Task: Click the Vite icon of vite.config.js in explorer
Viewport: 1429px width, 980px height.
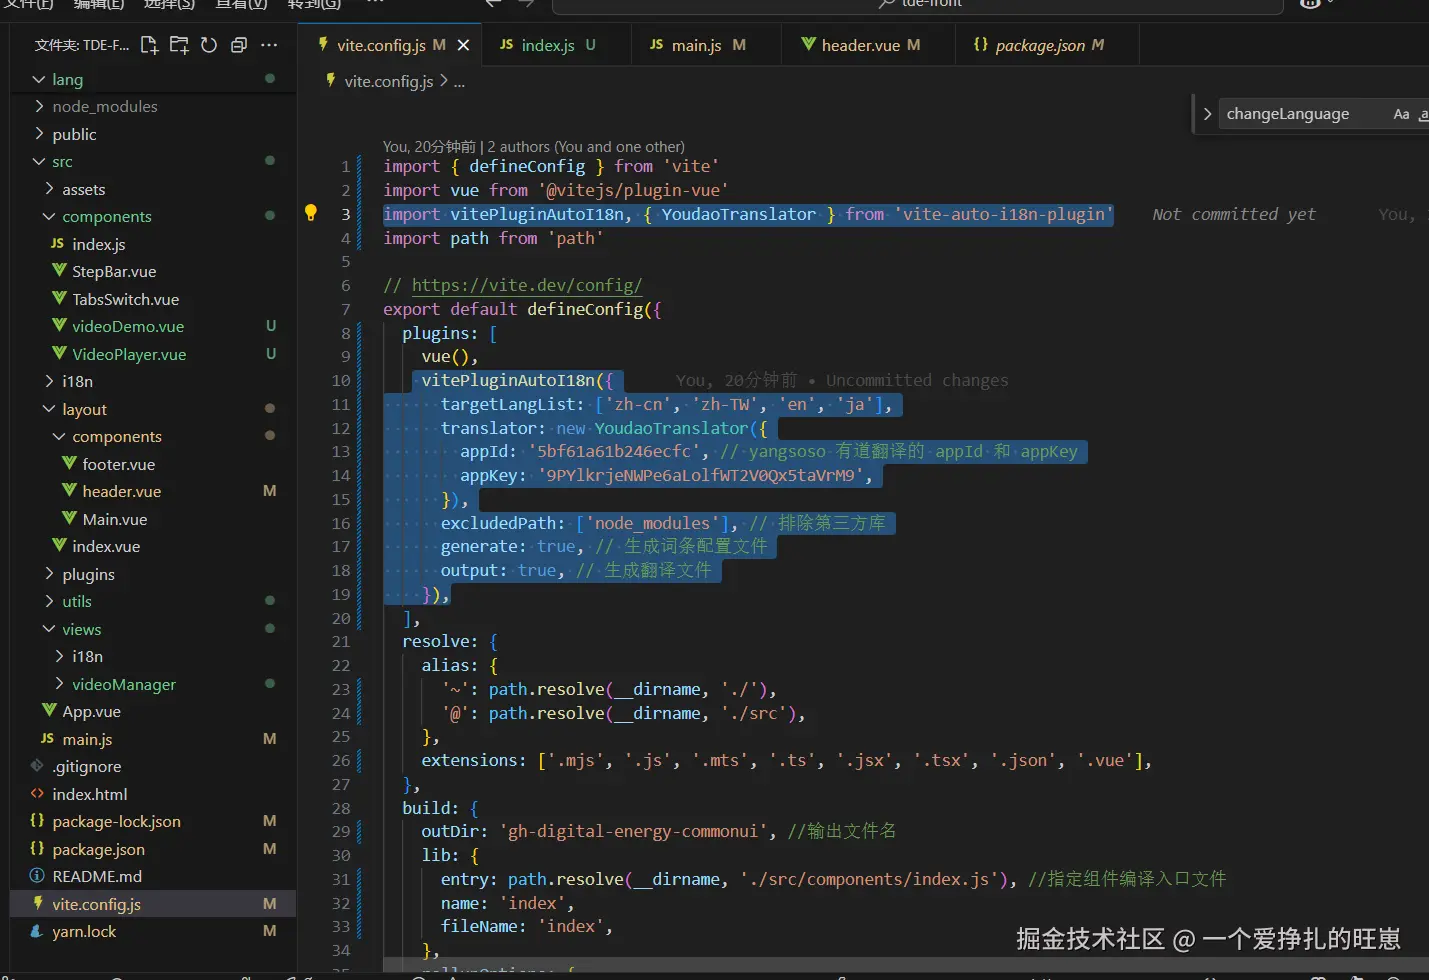Action: click(38, 904)
